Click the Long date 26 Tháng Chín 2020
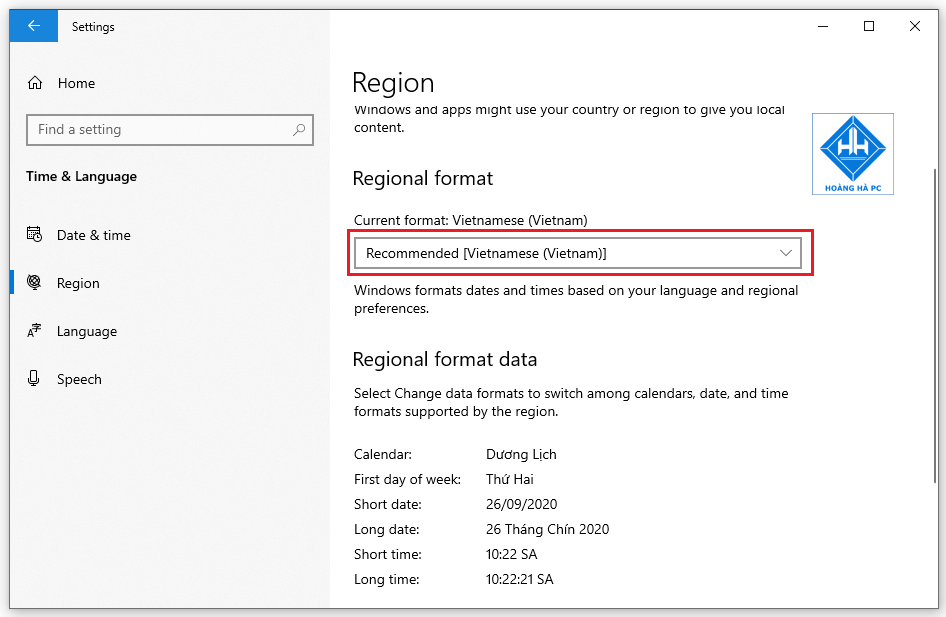This screenshot has height=617, width=946. tap(547, 529)
